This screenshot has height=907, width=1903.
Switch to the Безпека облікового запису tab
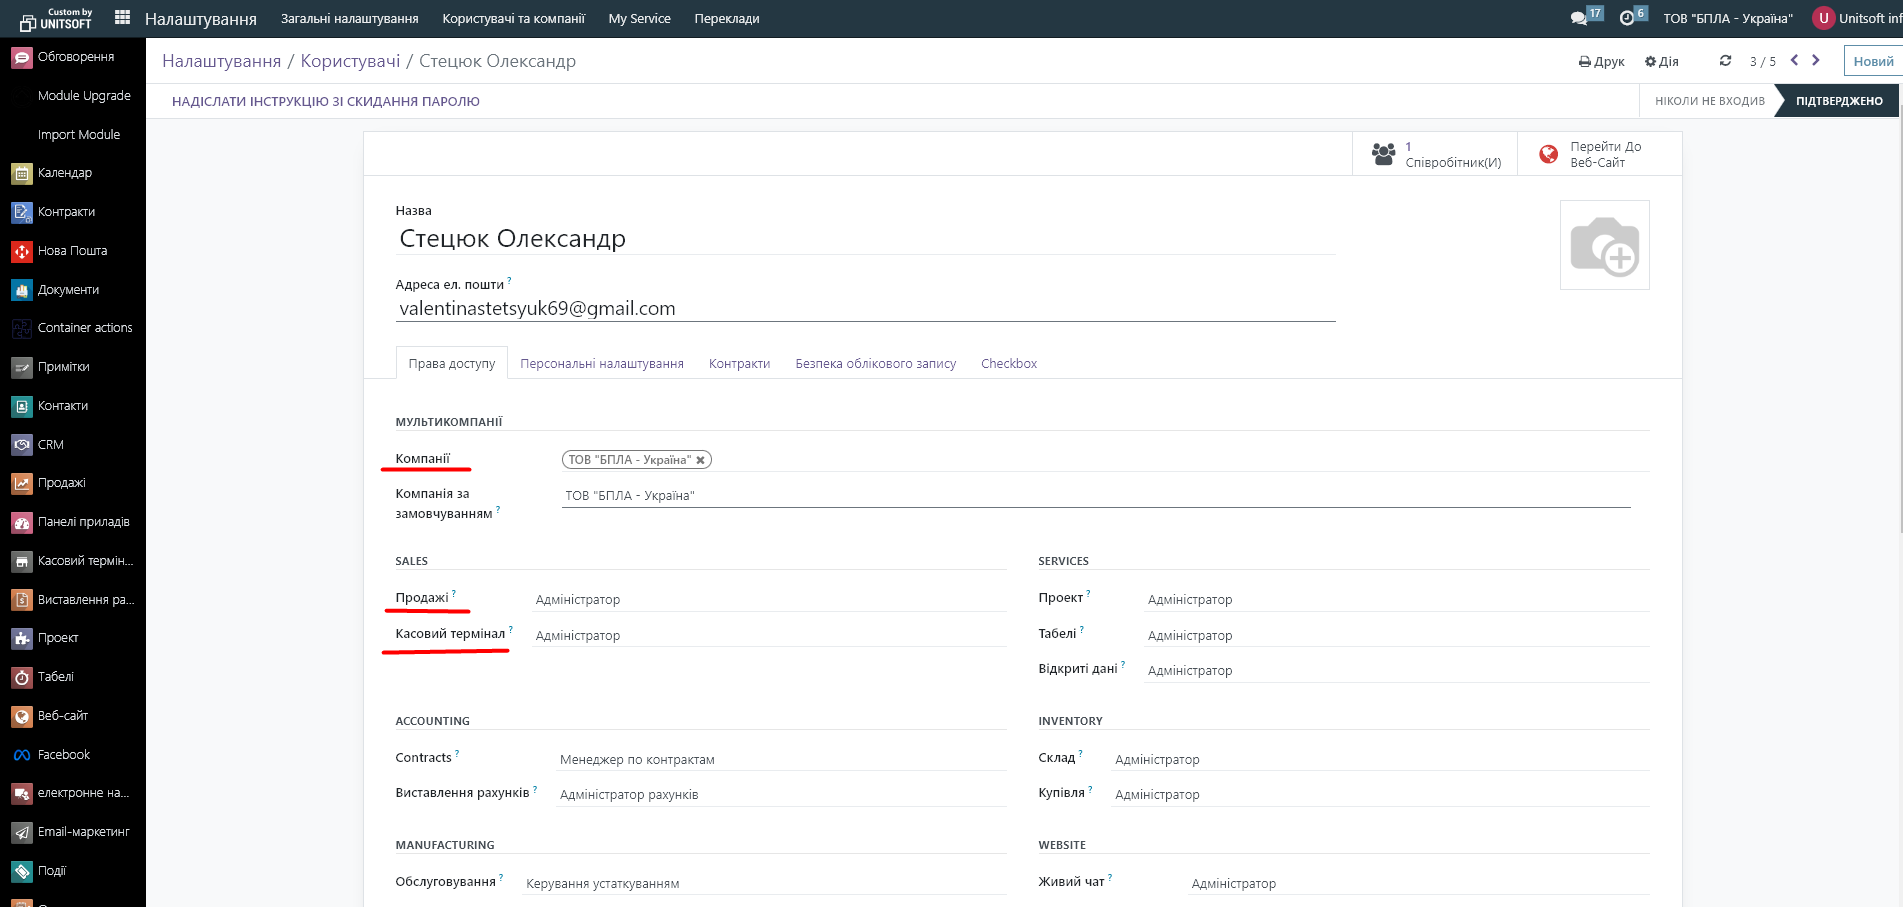coord(875,364)
